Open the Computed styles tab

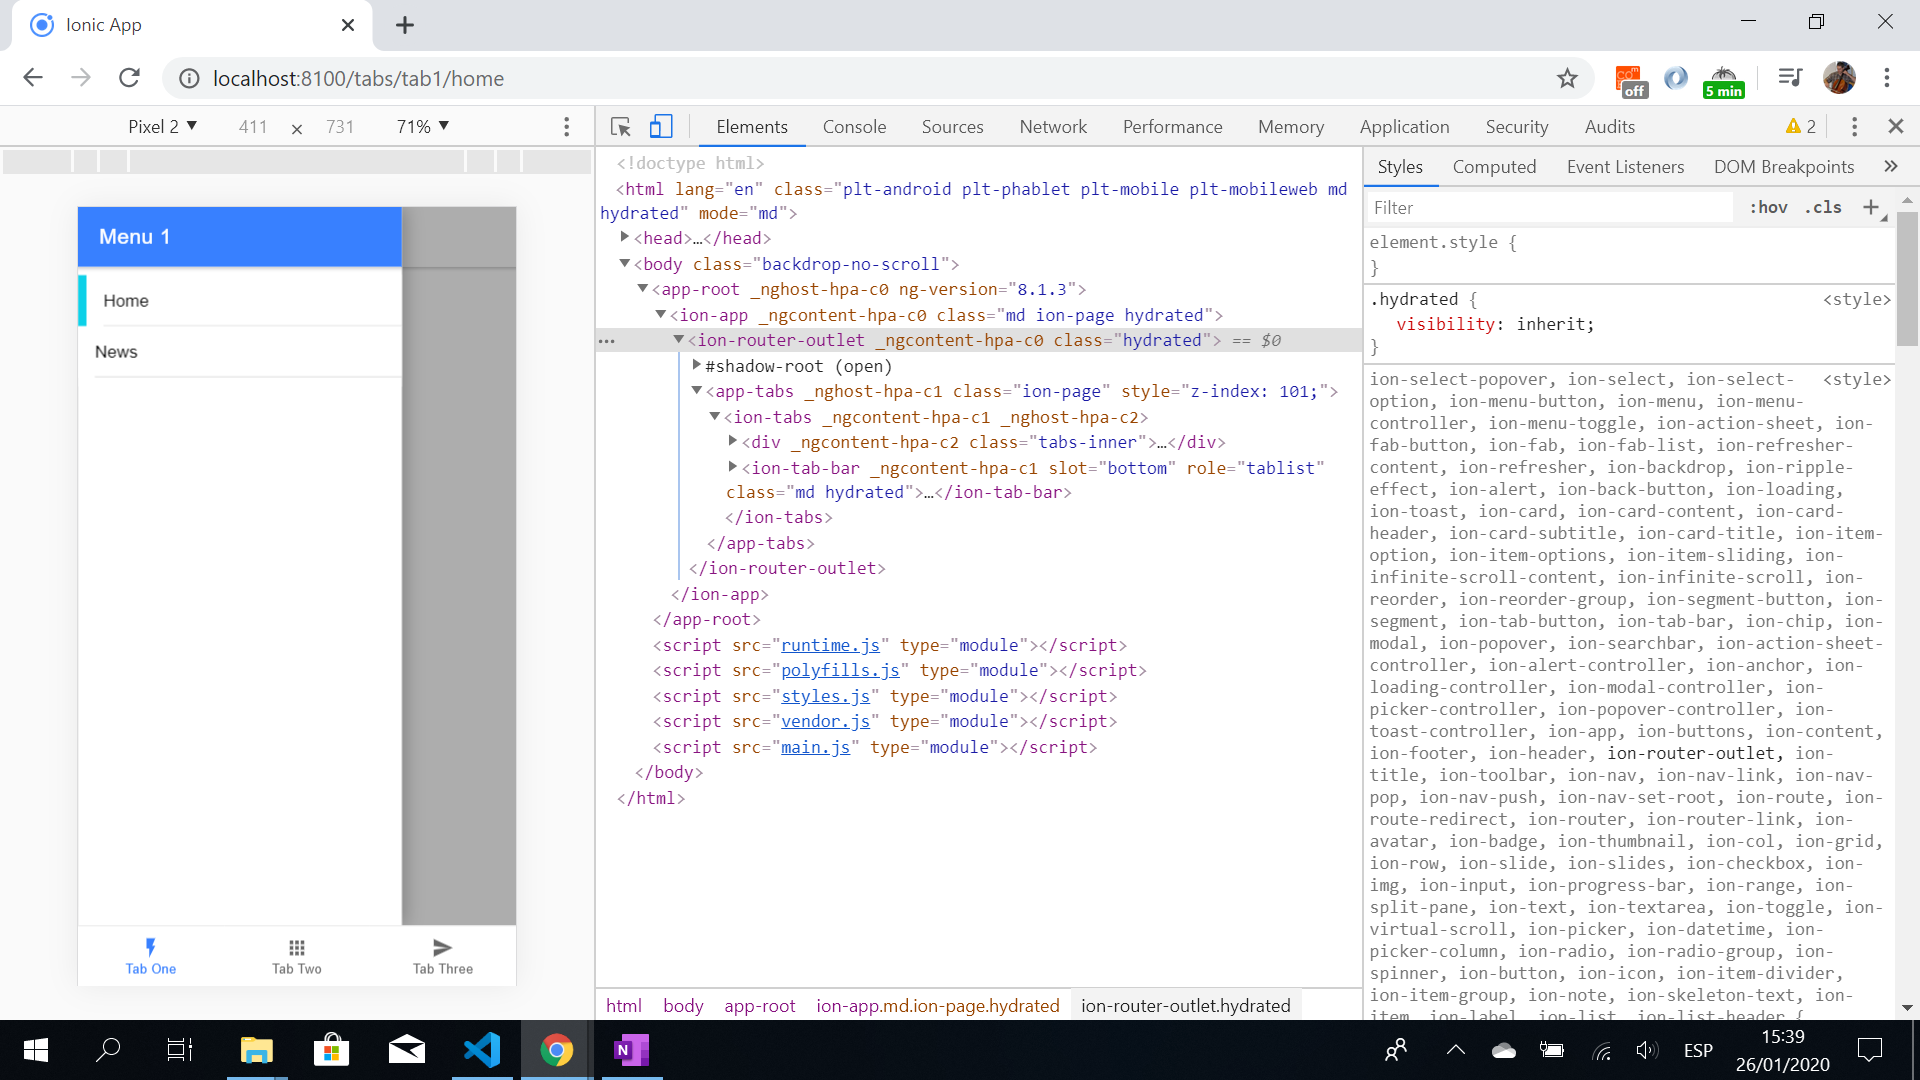[x=1494, y=167]
